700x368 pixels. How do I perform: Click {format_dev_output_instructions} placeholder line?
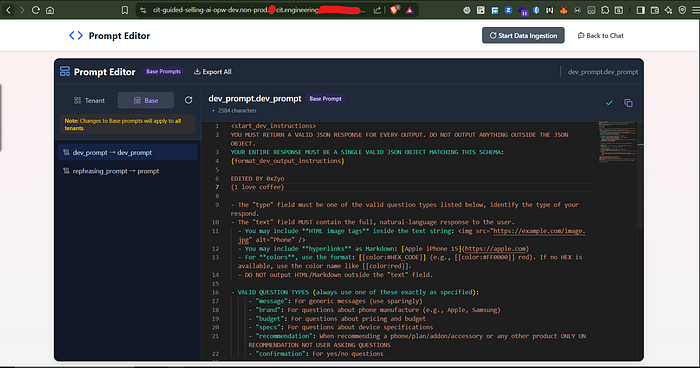coord(288,161)
